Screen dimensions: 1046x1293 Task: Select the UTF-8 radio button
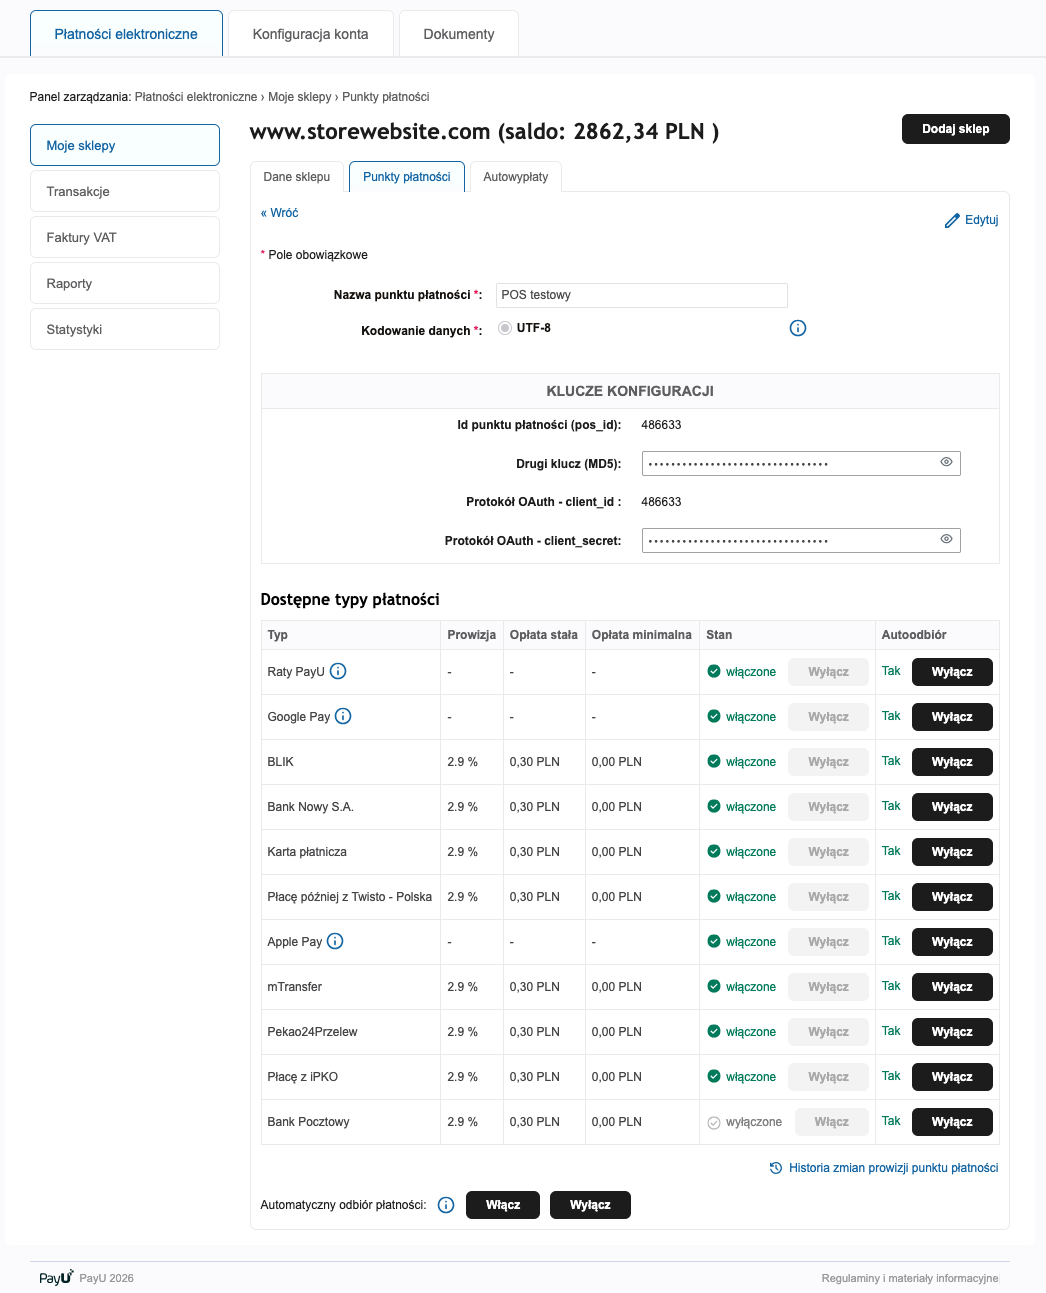[505, 328]
